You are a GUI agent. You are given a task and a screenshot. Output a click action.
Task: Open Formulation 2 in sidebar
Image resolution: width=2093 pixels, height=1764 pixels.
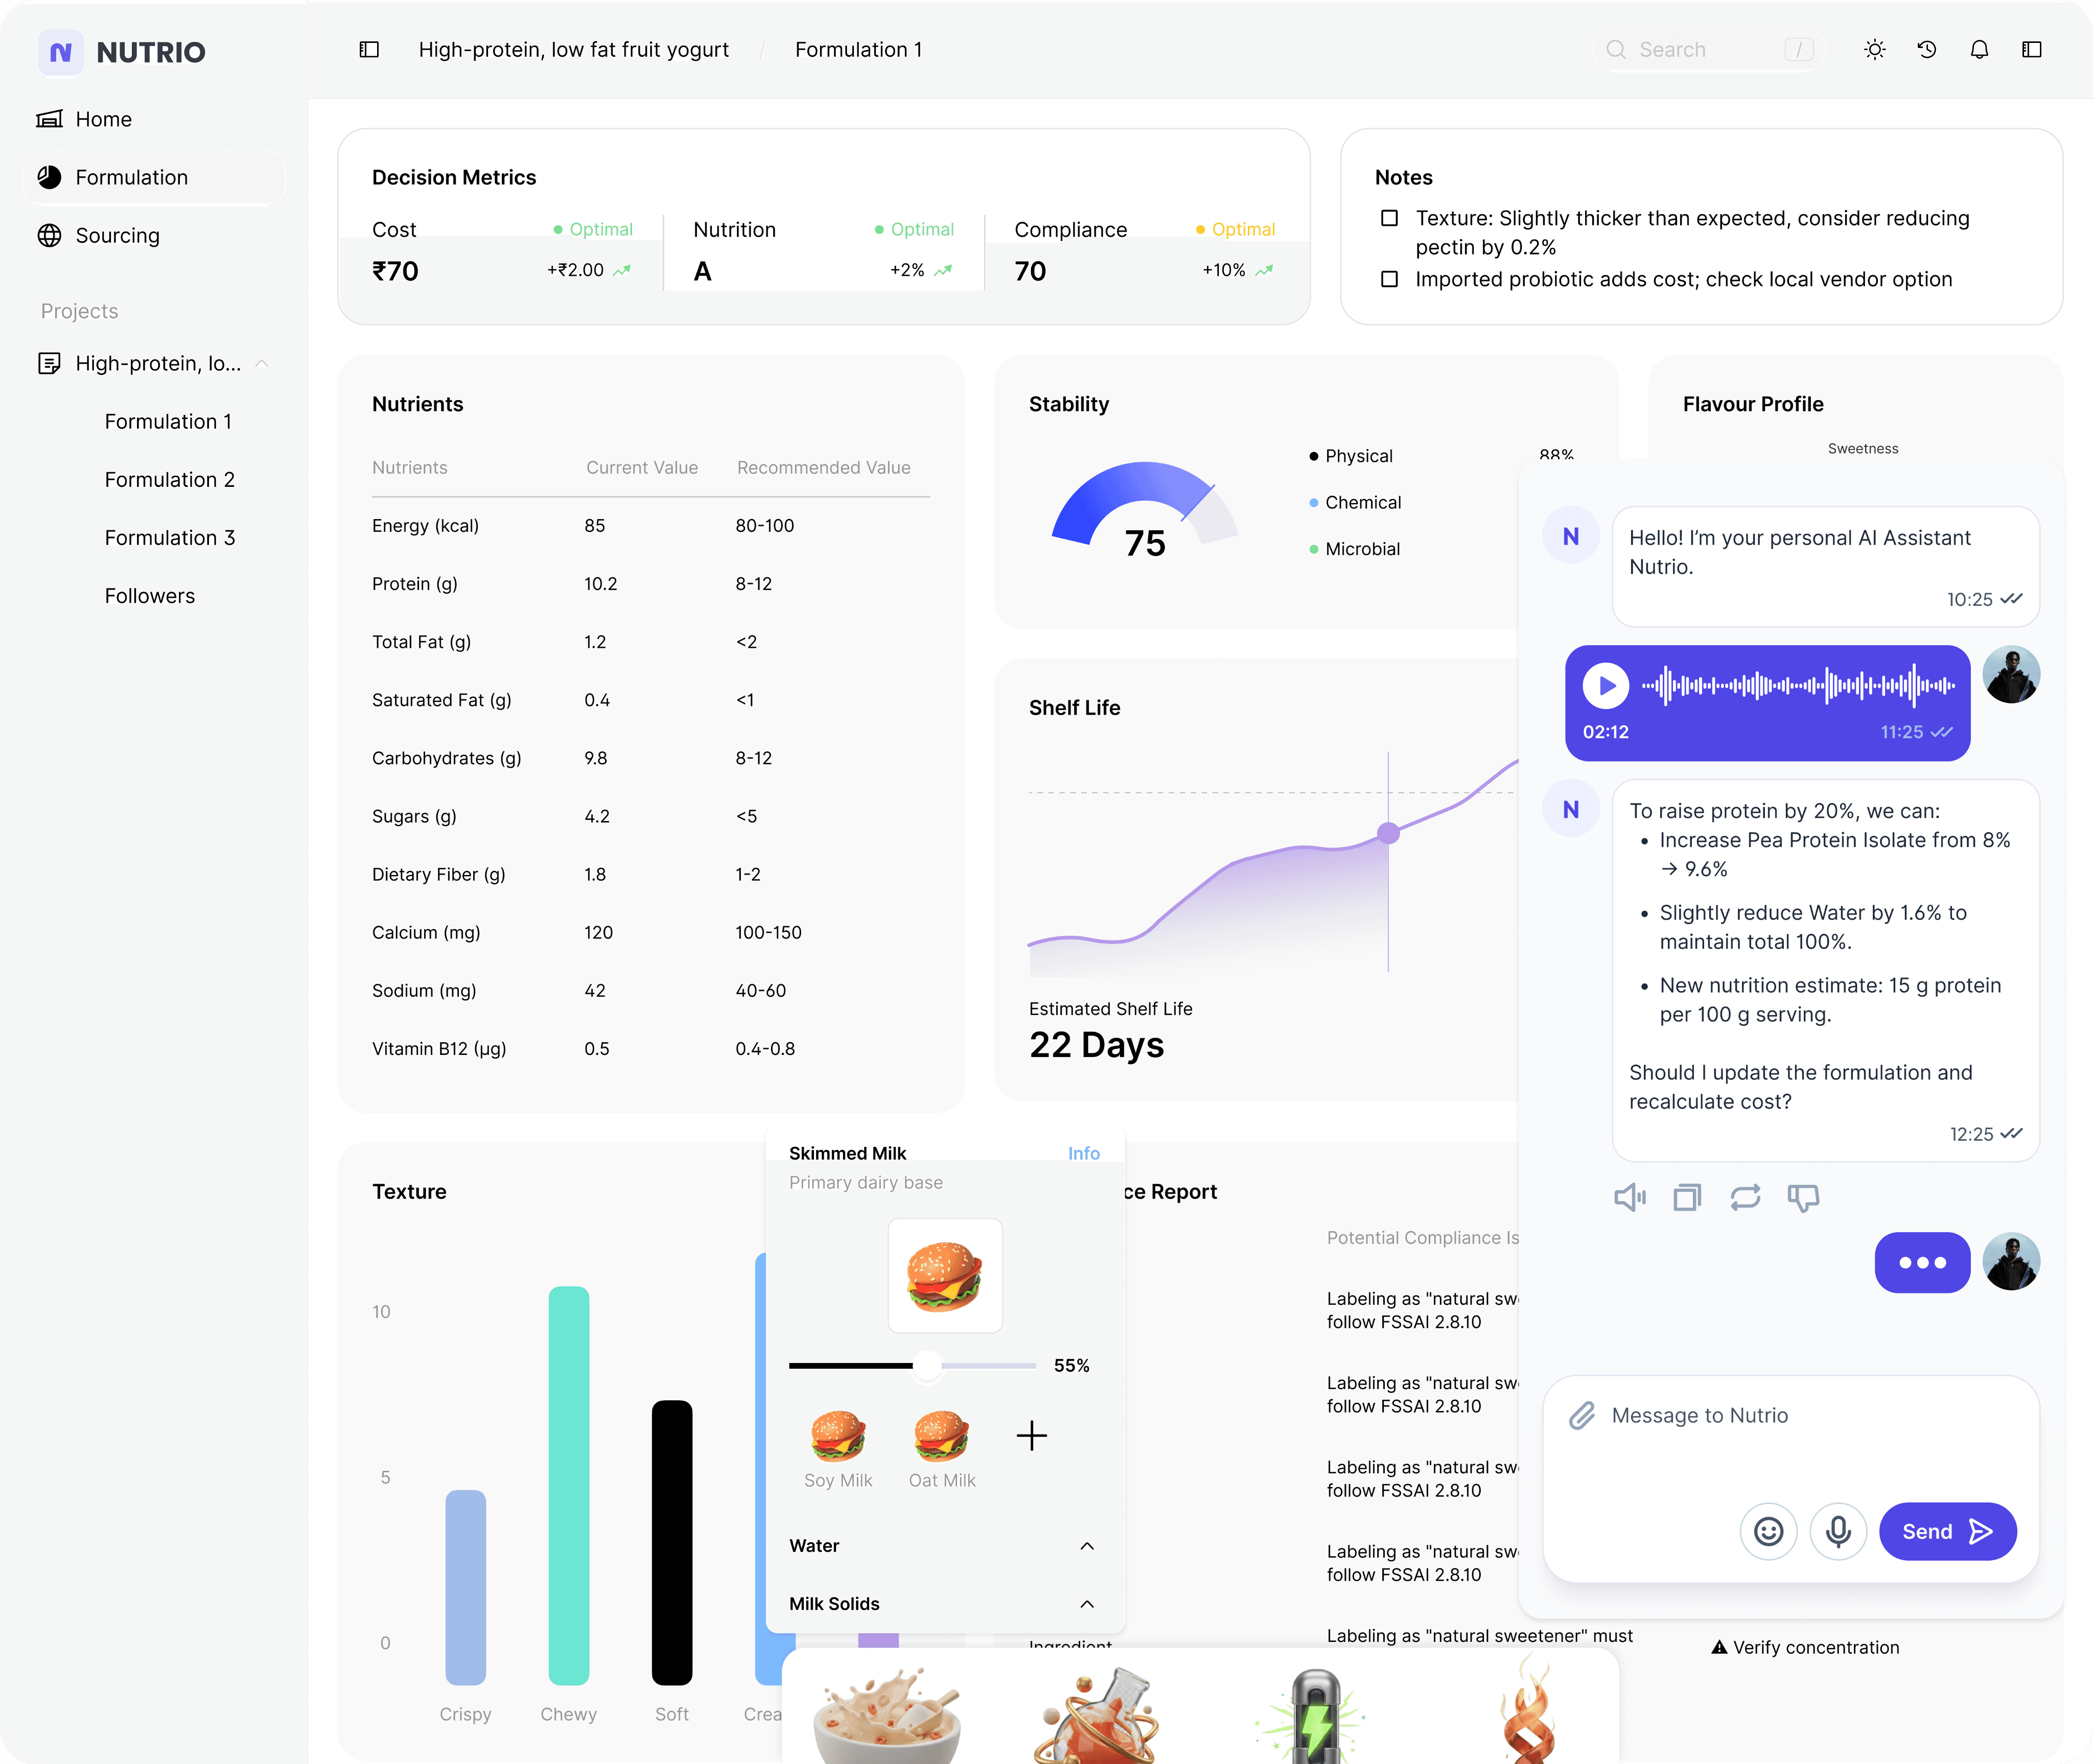point(169,480)
